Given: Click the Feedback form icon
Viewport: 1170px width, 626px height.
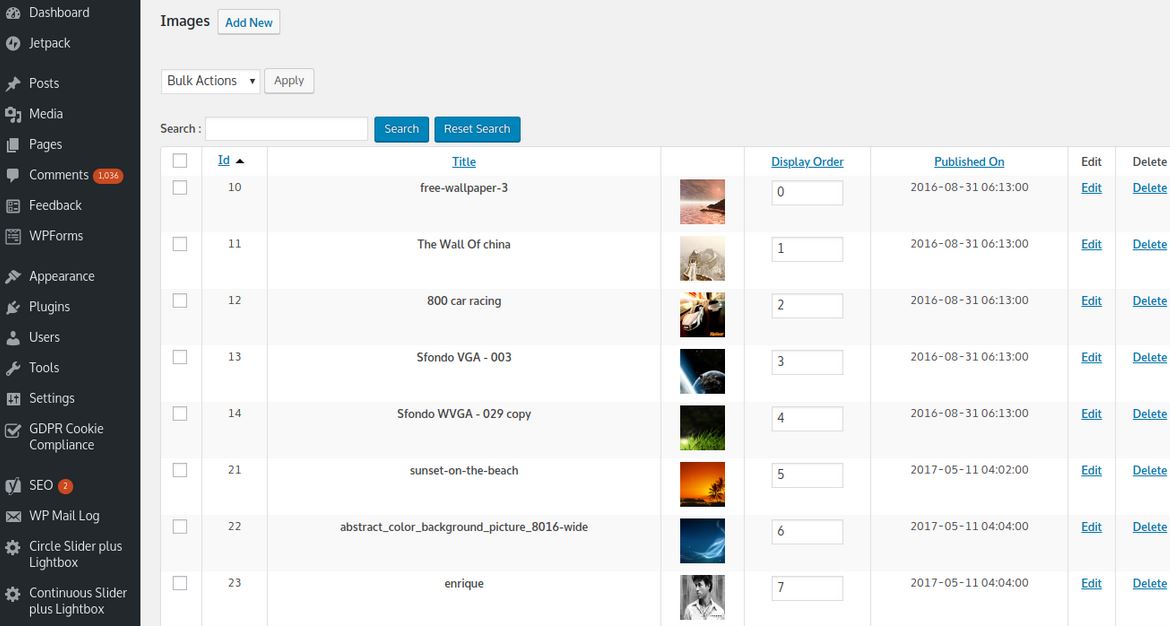Looking at the screenshot, I should 13,206.
